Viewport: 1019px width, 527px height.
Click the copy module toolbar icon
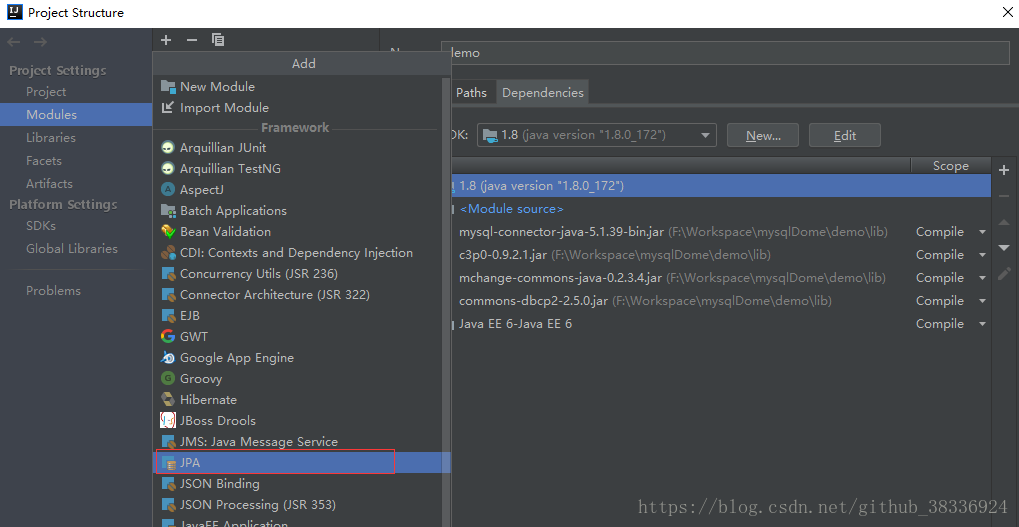tap(218, 40)
